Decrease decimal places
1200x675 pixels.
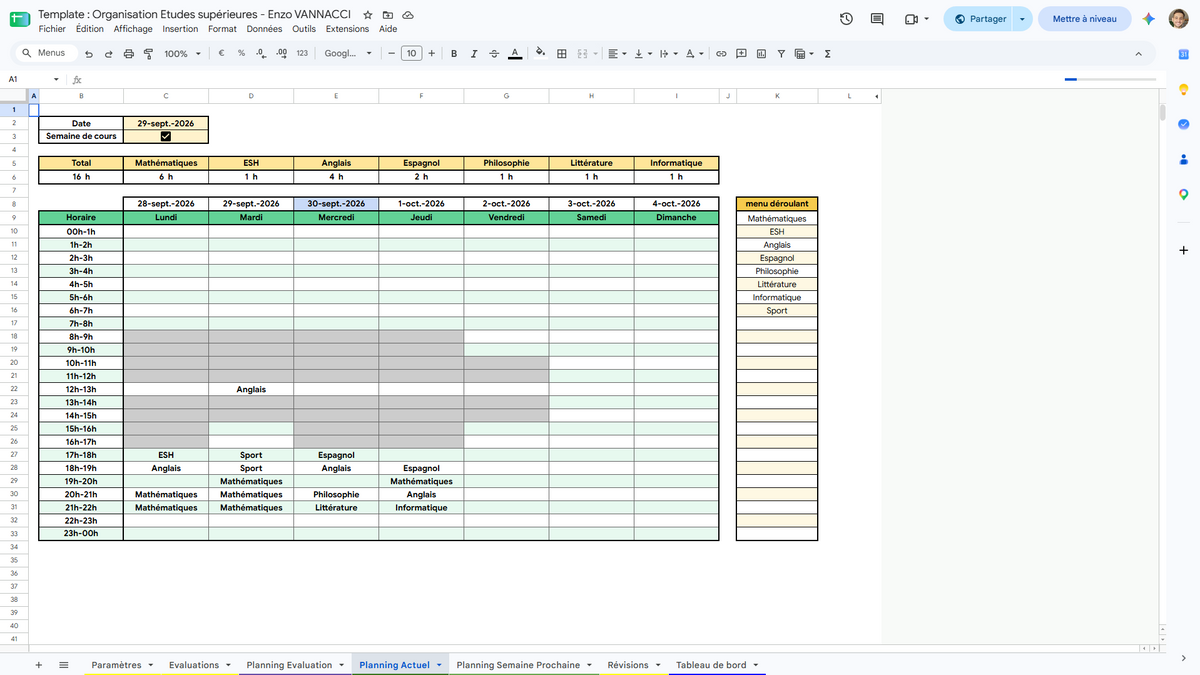coord(261,53)
